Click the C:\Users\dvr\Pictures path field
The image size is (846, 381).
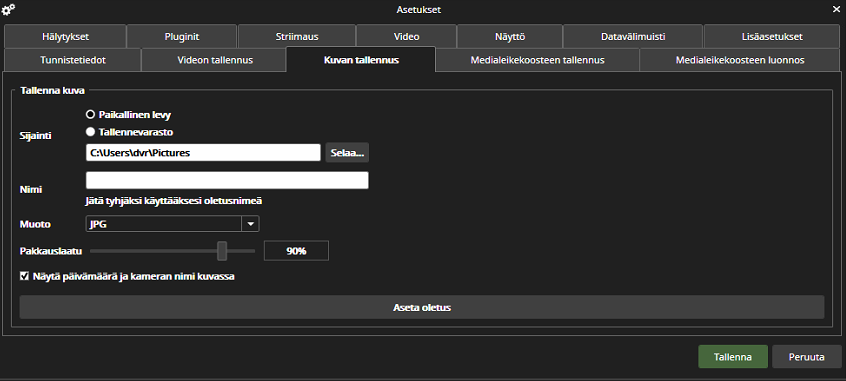click(x=203, y=153)
